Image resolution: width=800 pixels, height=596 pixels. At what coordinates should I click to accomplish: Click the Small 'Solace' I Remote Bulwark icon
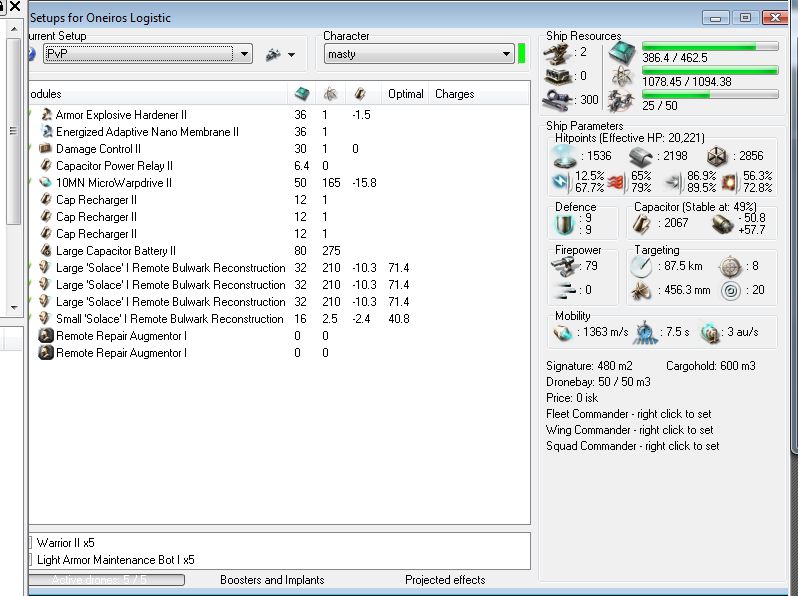pos(45,318)
